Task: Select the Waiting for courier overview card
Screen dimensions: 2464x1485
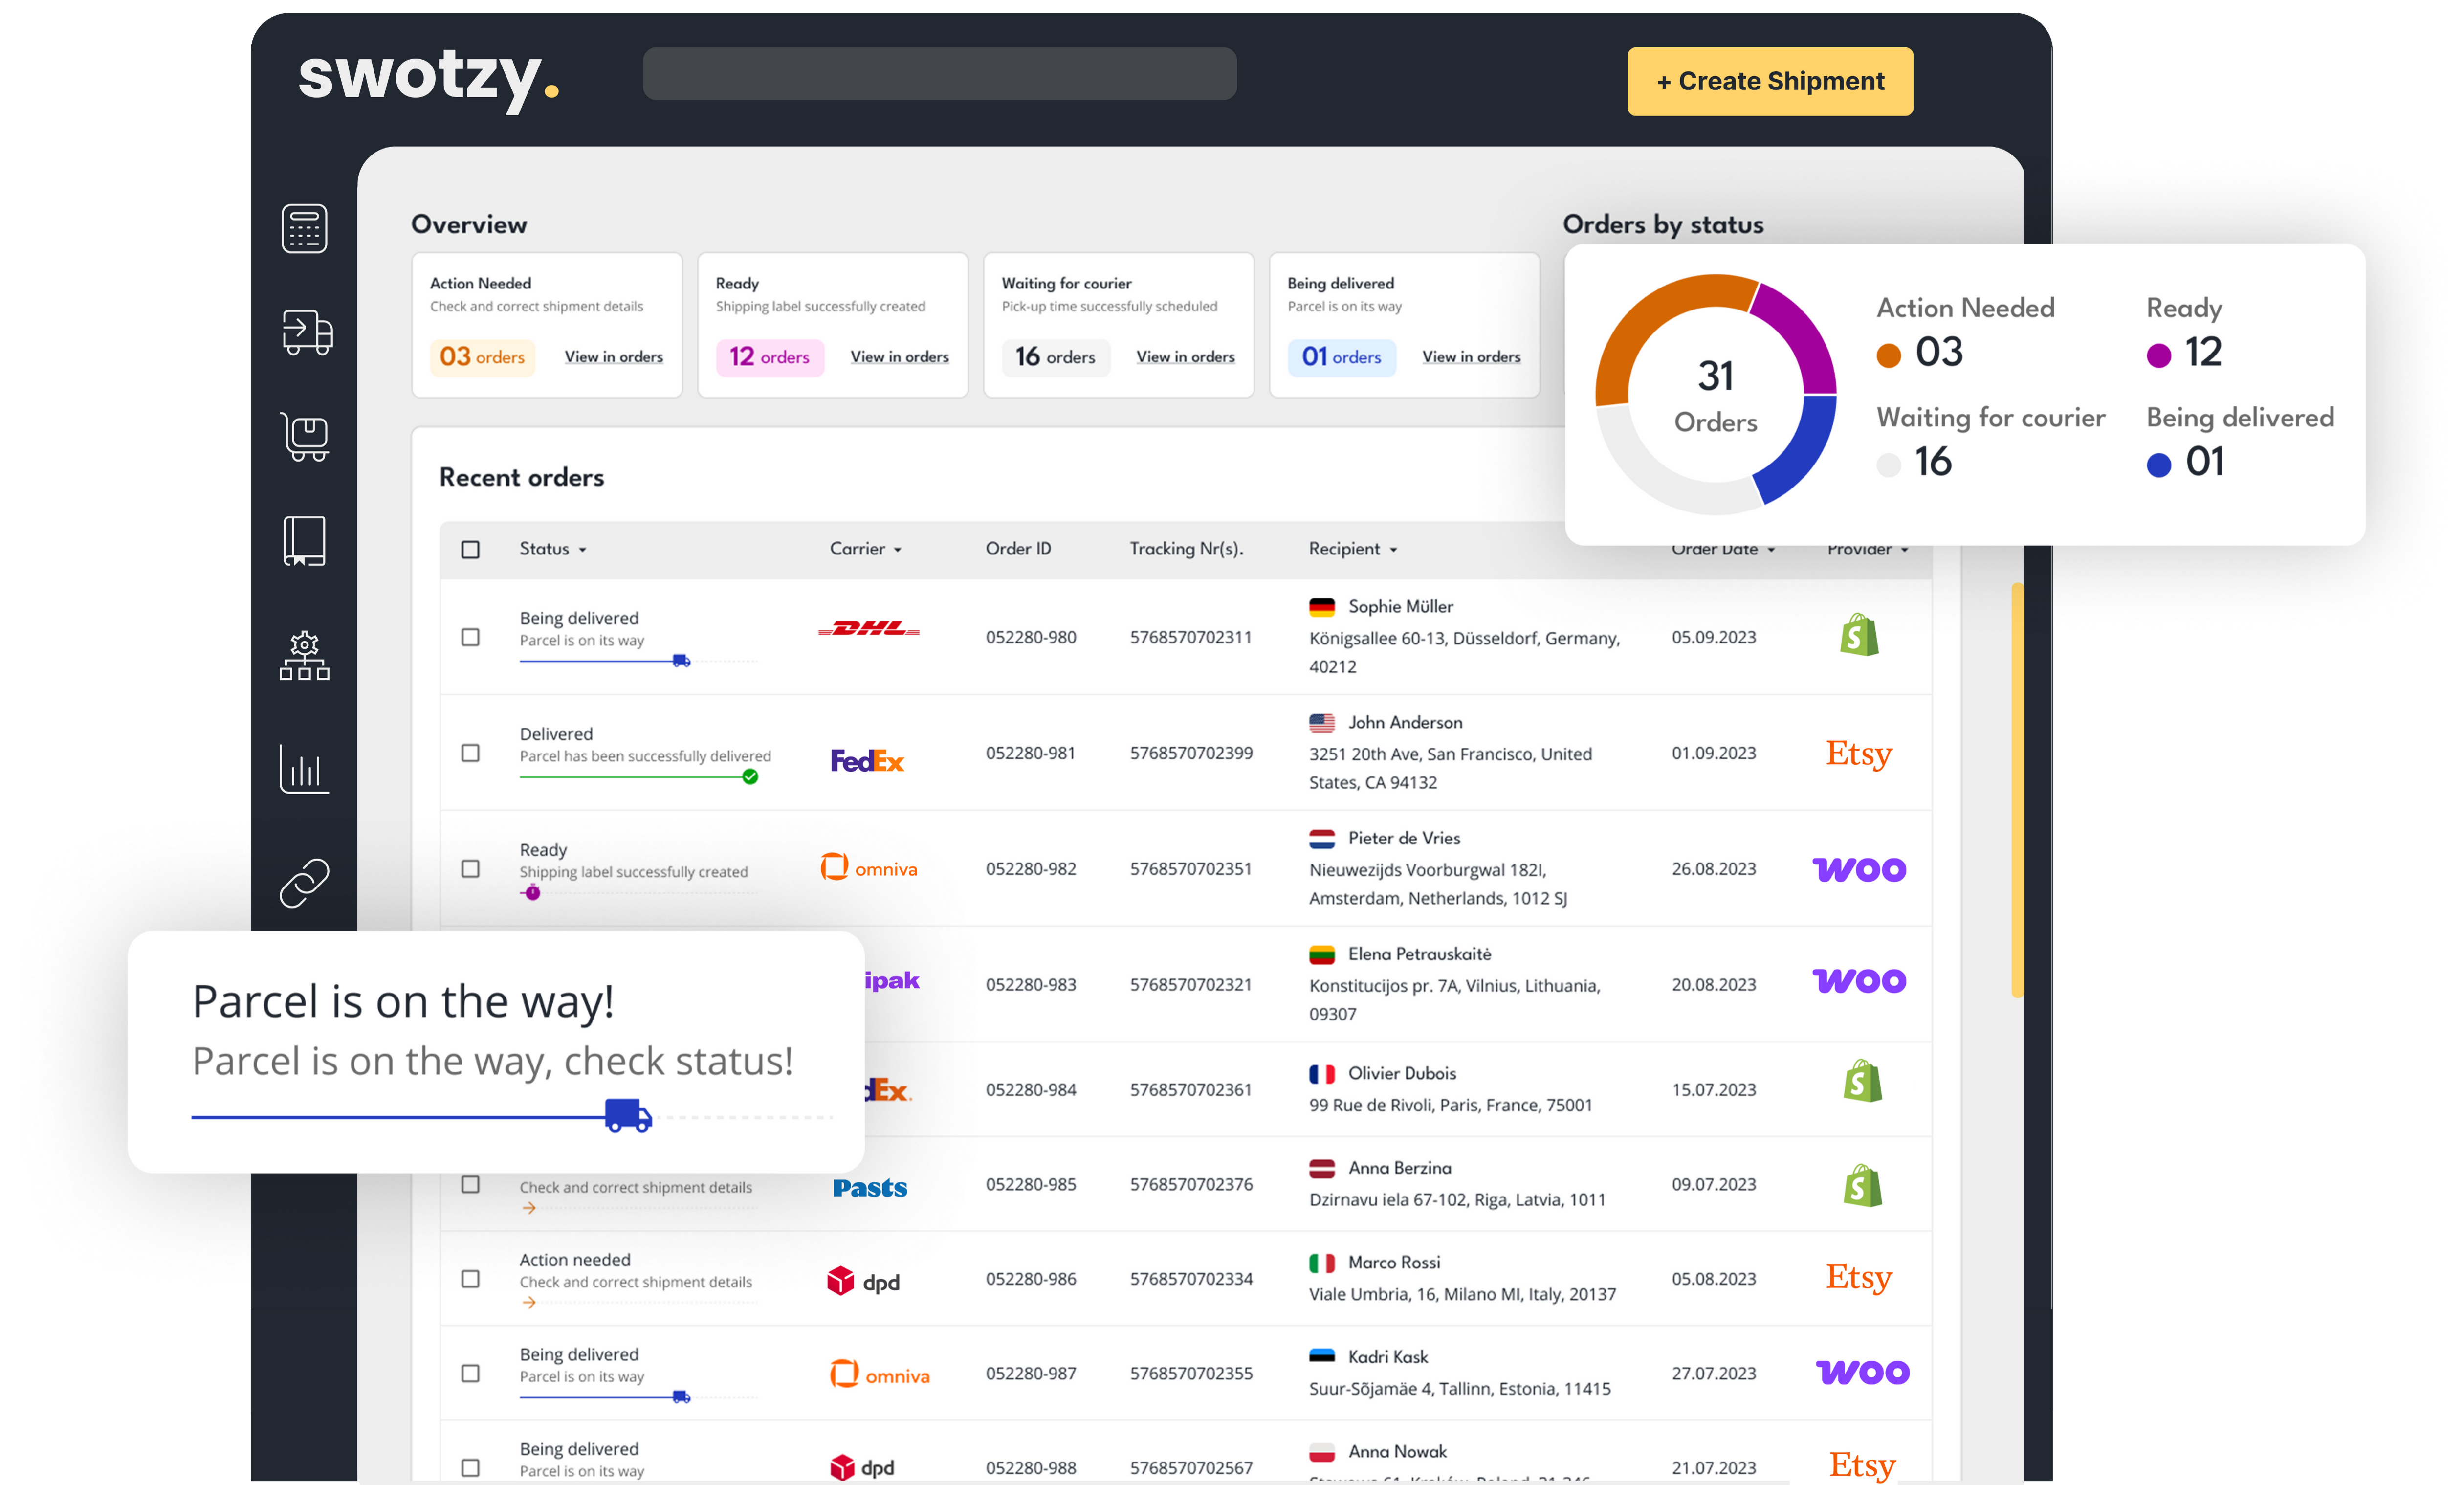Action: tap(1118, 325)
